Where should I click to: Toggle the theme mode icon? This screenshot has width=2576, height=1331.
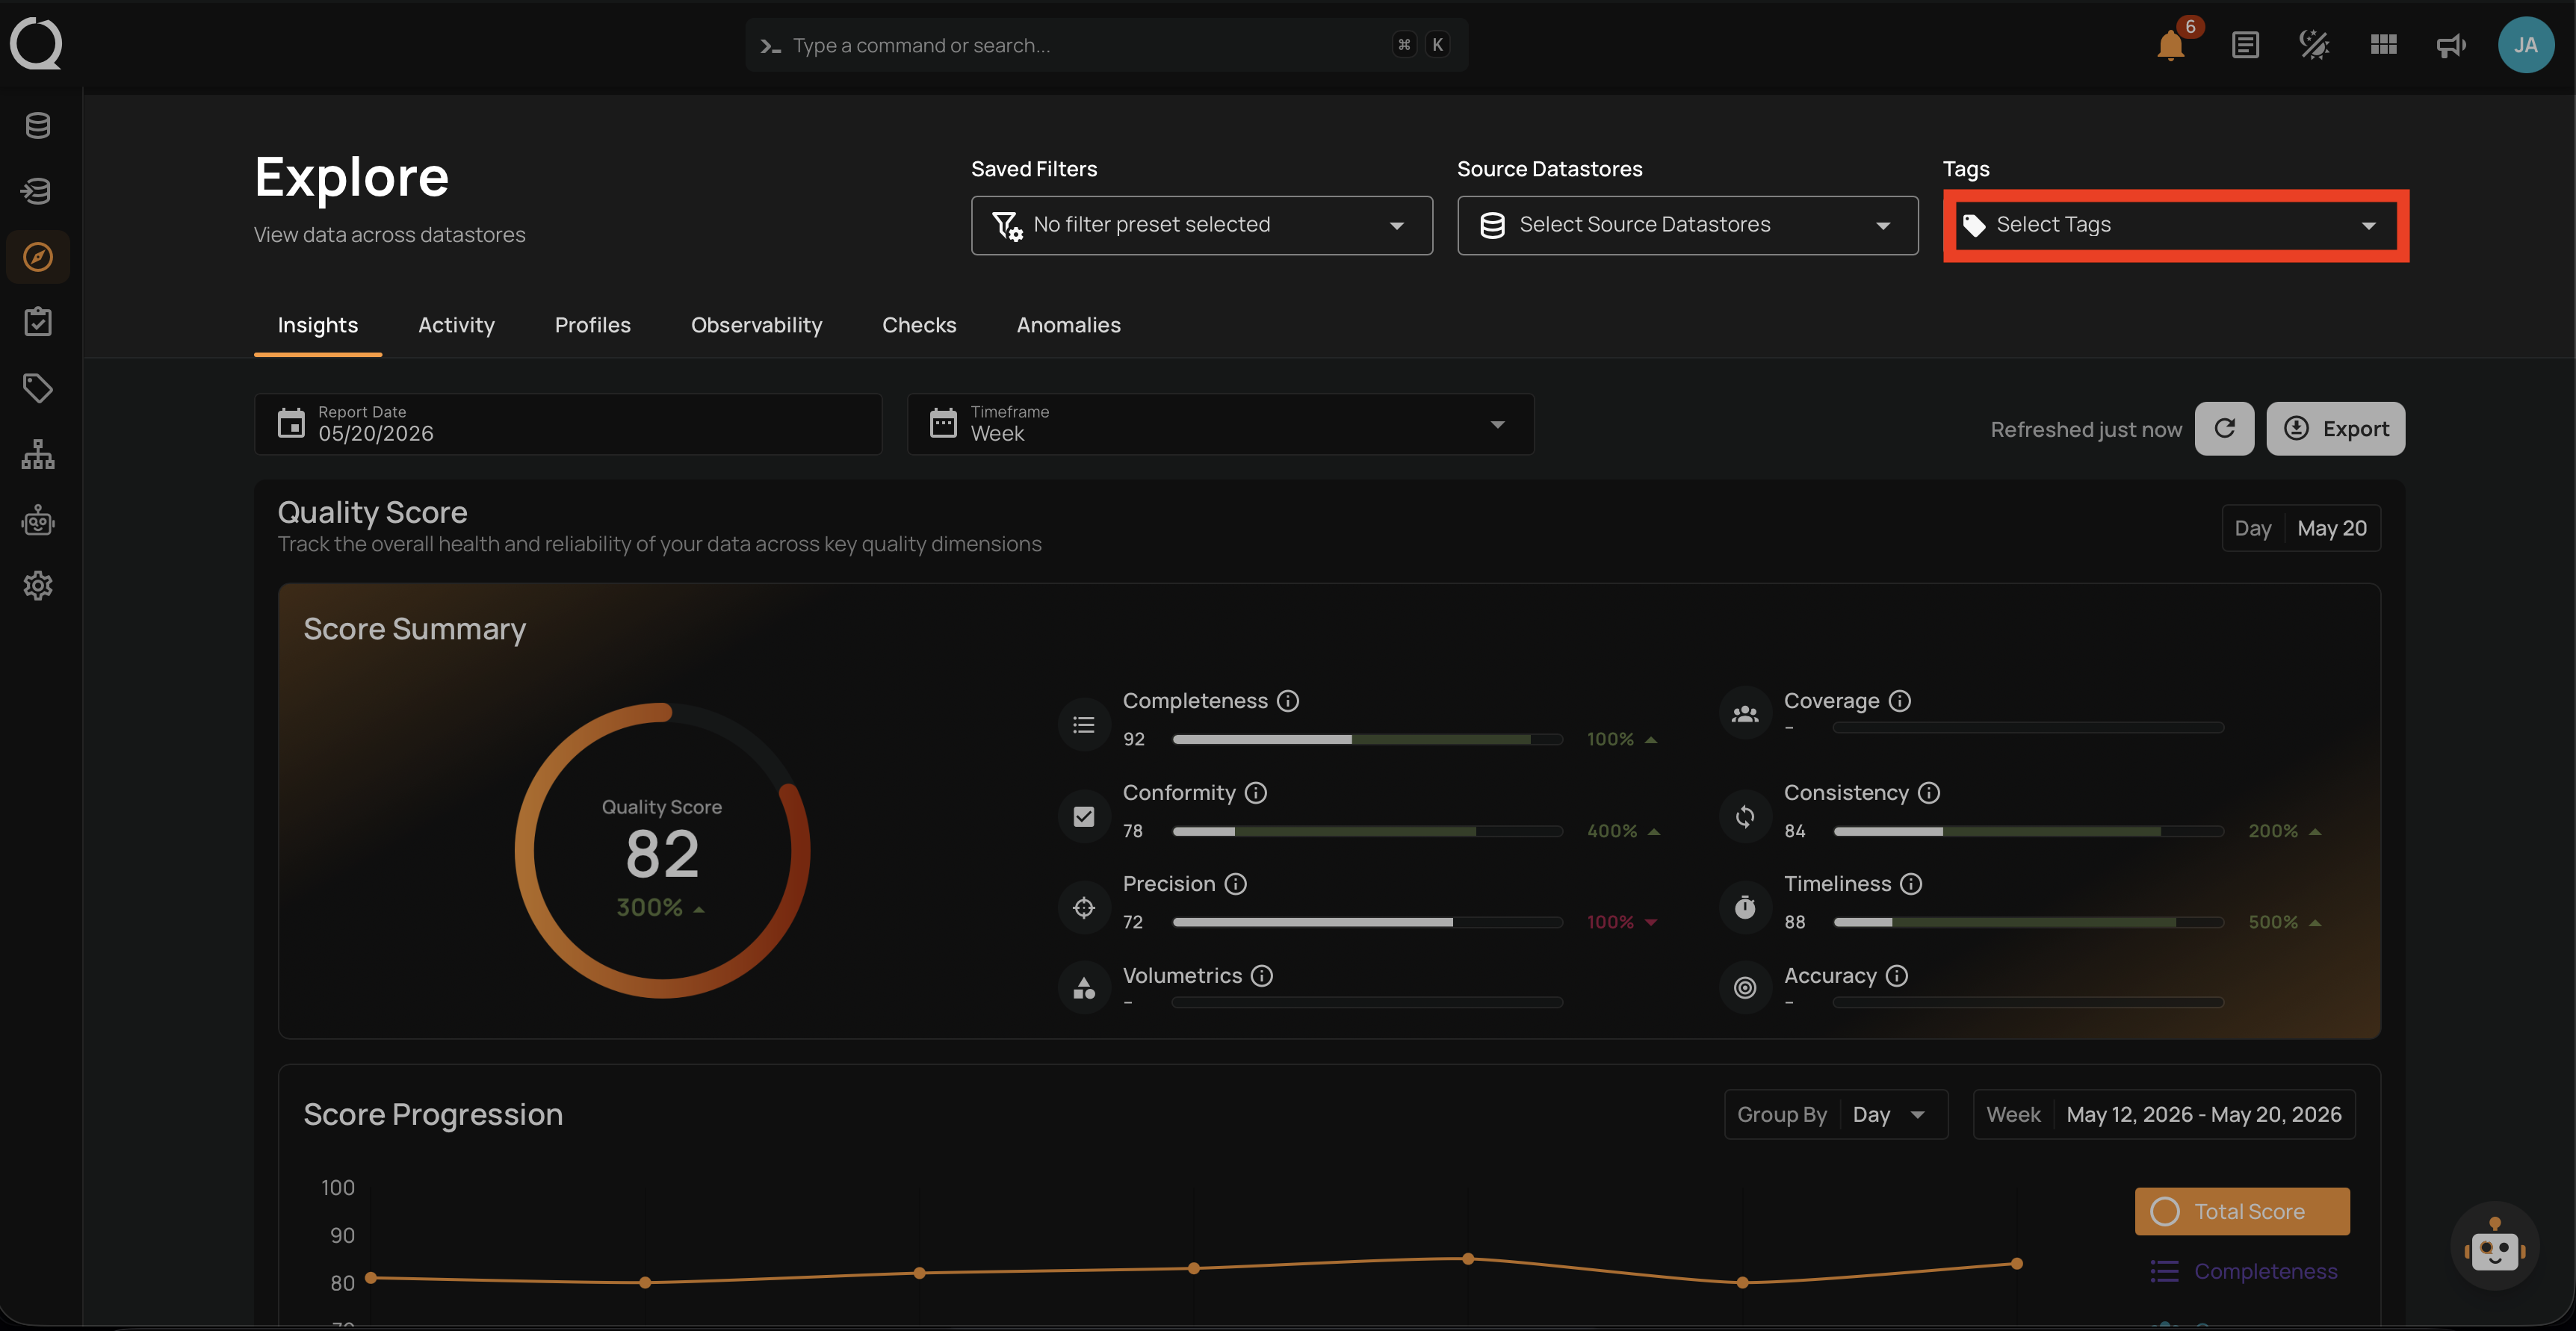[2314, 45]
